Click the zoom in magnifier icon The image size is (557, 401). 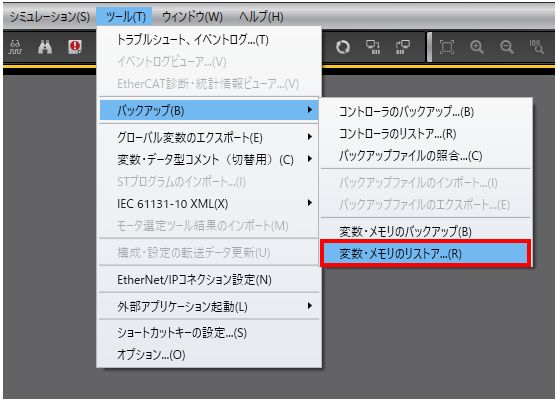(x=477, y=47)
